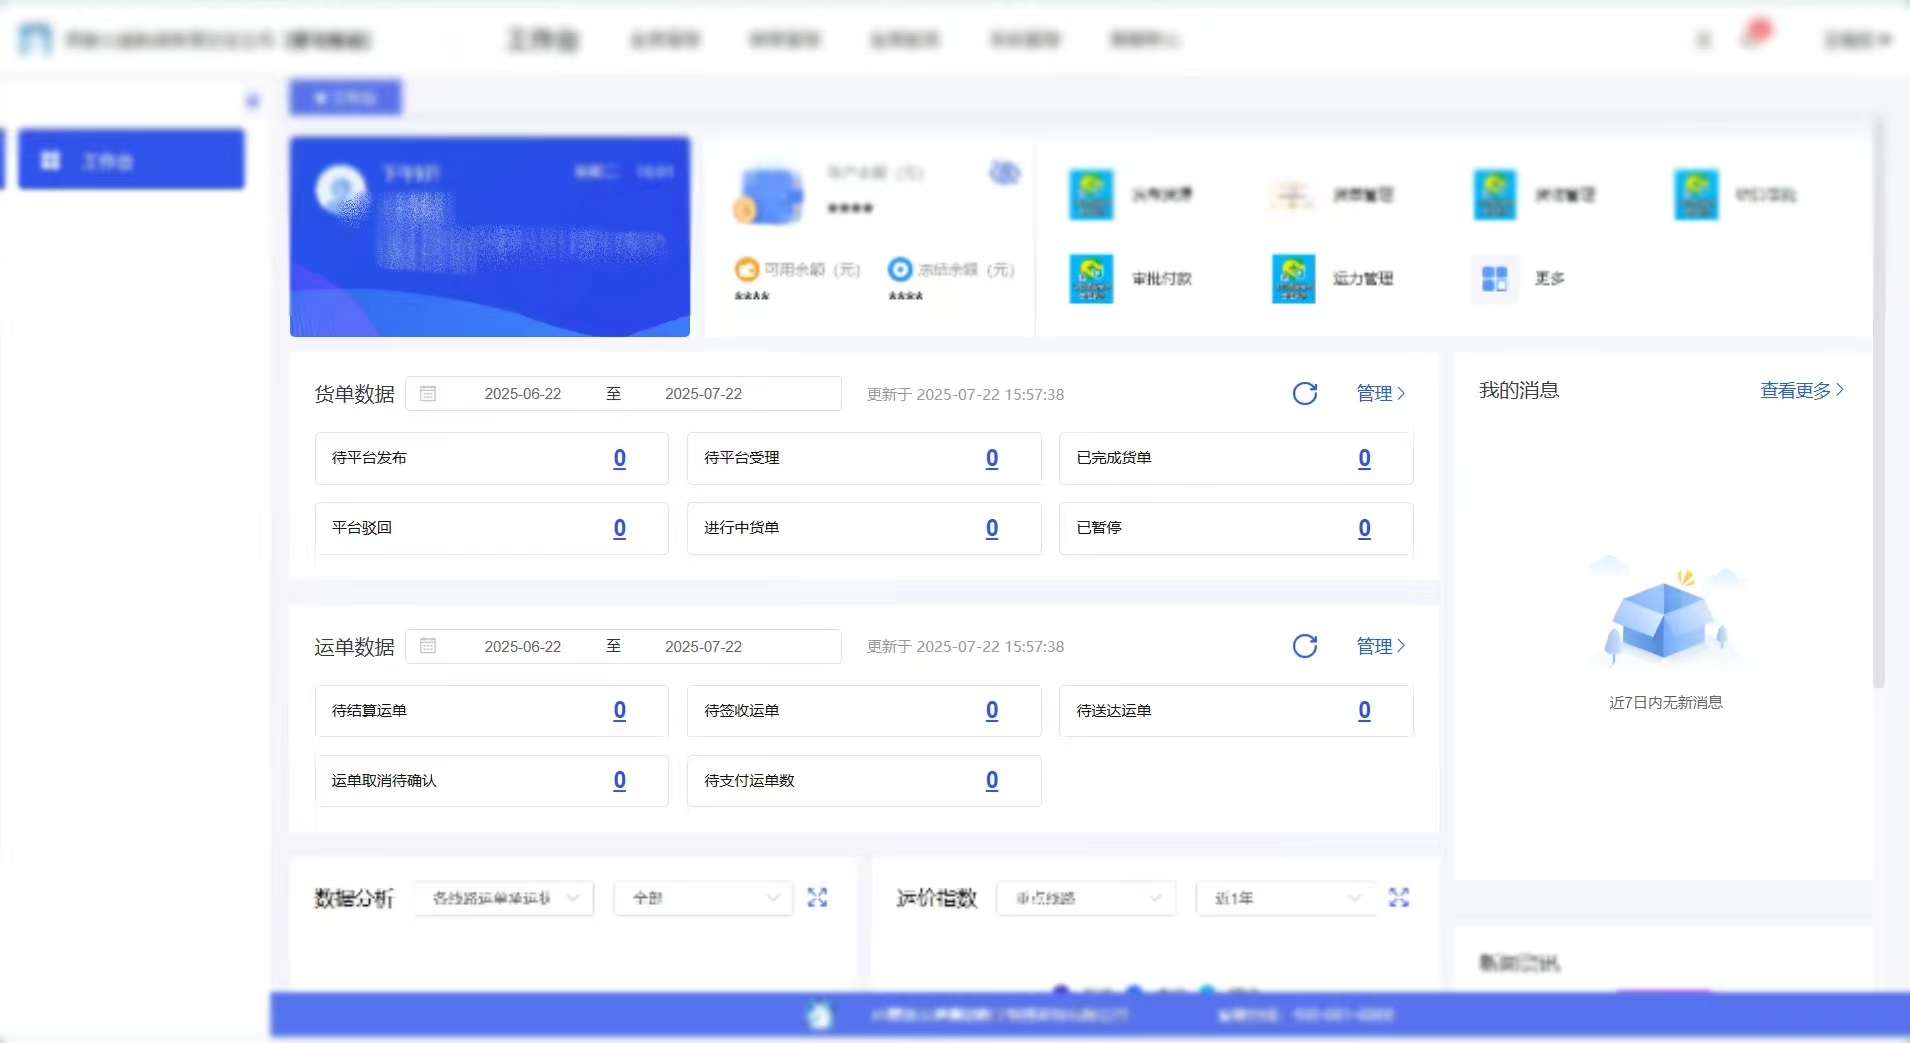Click the 工作台 breadcrumb tab

(345, 97)
